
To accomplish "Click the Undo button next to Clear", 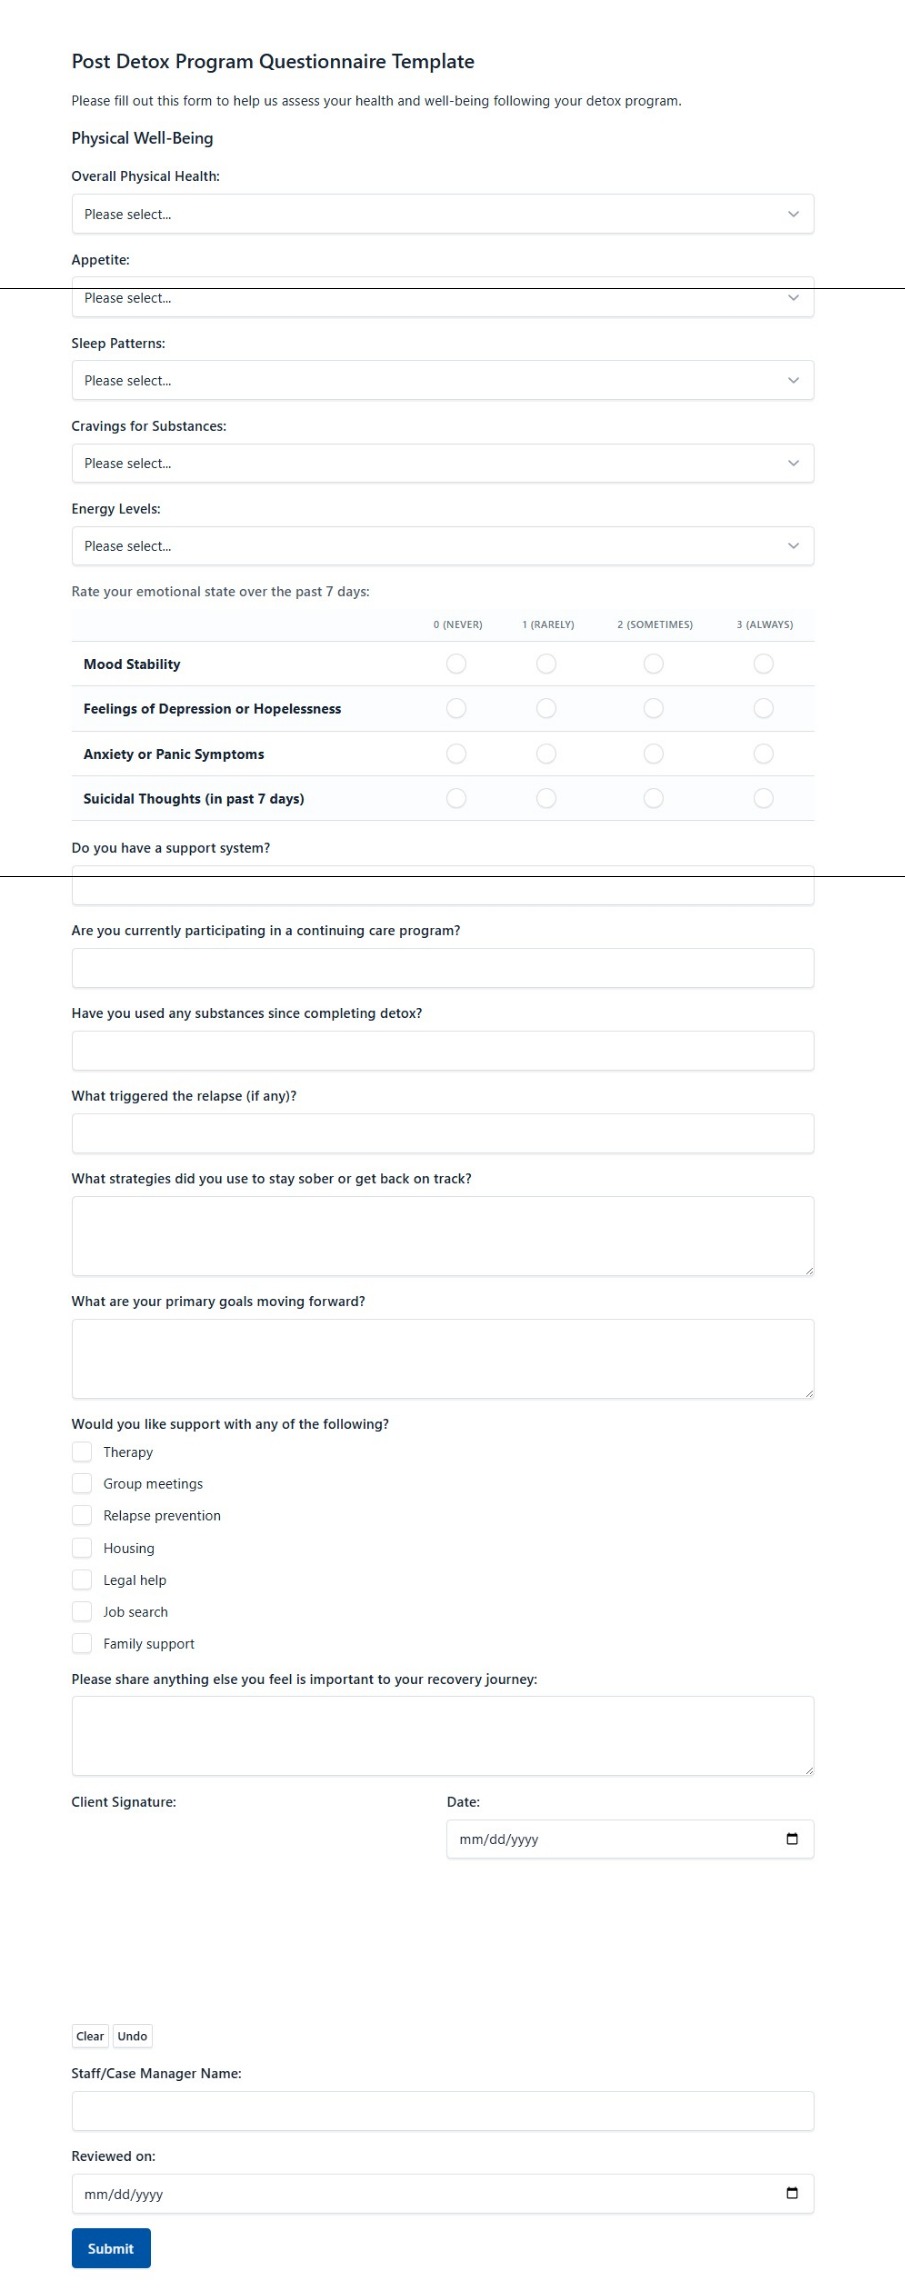I will 132,2035.
